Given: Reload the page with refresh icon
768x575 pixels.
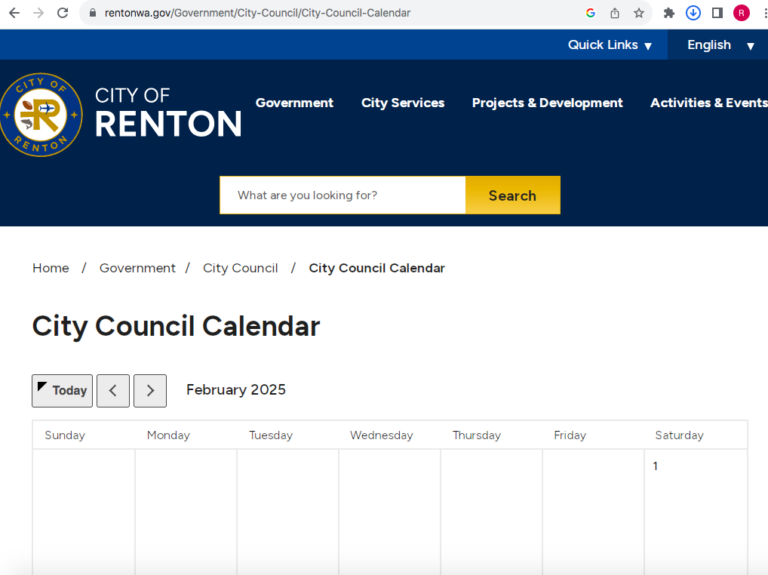Looking at the screenshot, I should click(63, 13).
